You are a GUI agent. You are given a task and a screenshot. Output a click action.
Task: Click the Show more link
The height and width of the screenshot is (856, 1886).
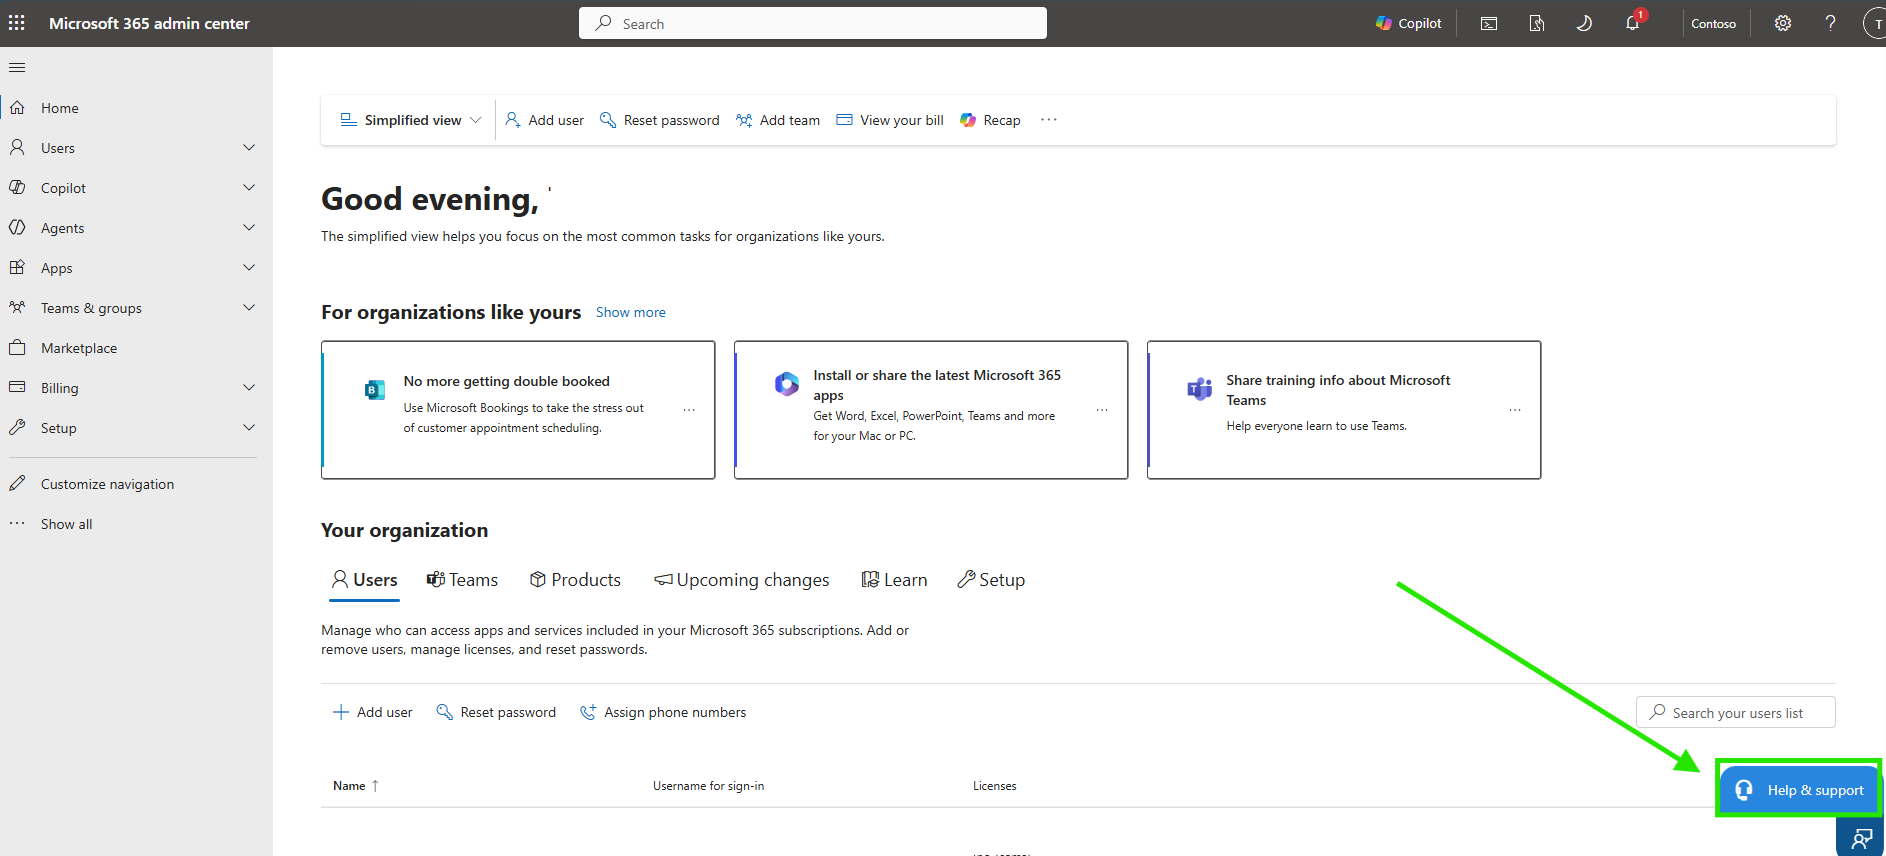coord(631,312)
